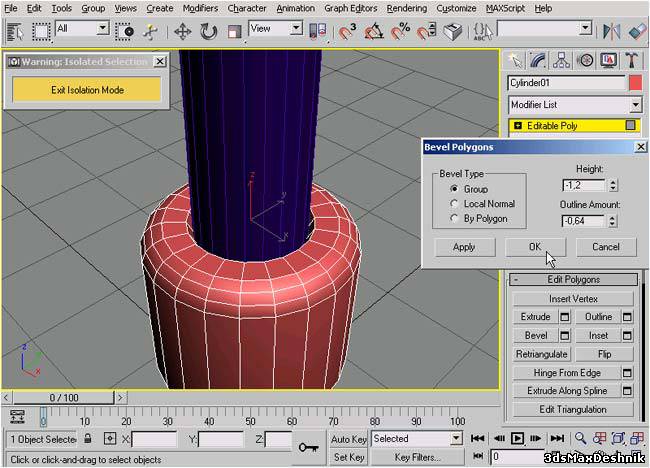
Task: Toggle the Selection Lock padlock
Action: click(x=87, y=439)
